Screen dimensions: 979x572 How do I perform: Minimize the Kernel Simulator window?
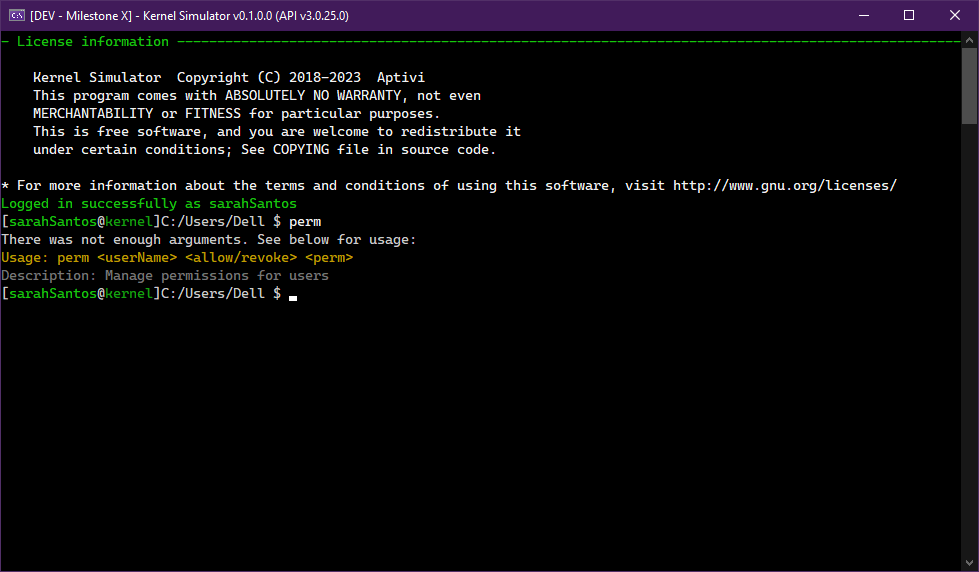click(x=862, y=15)
